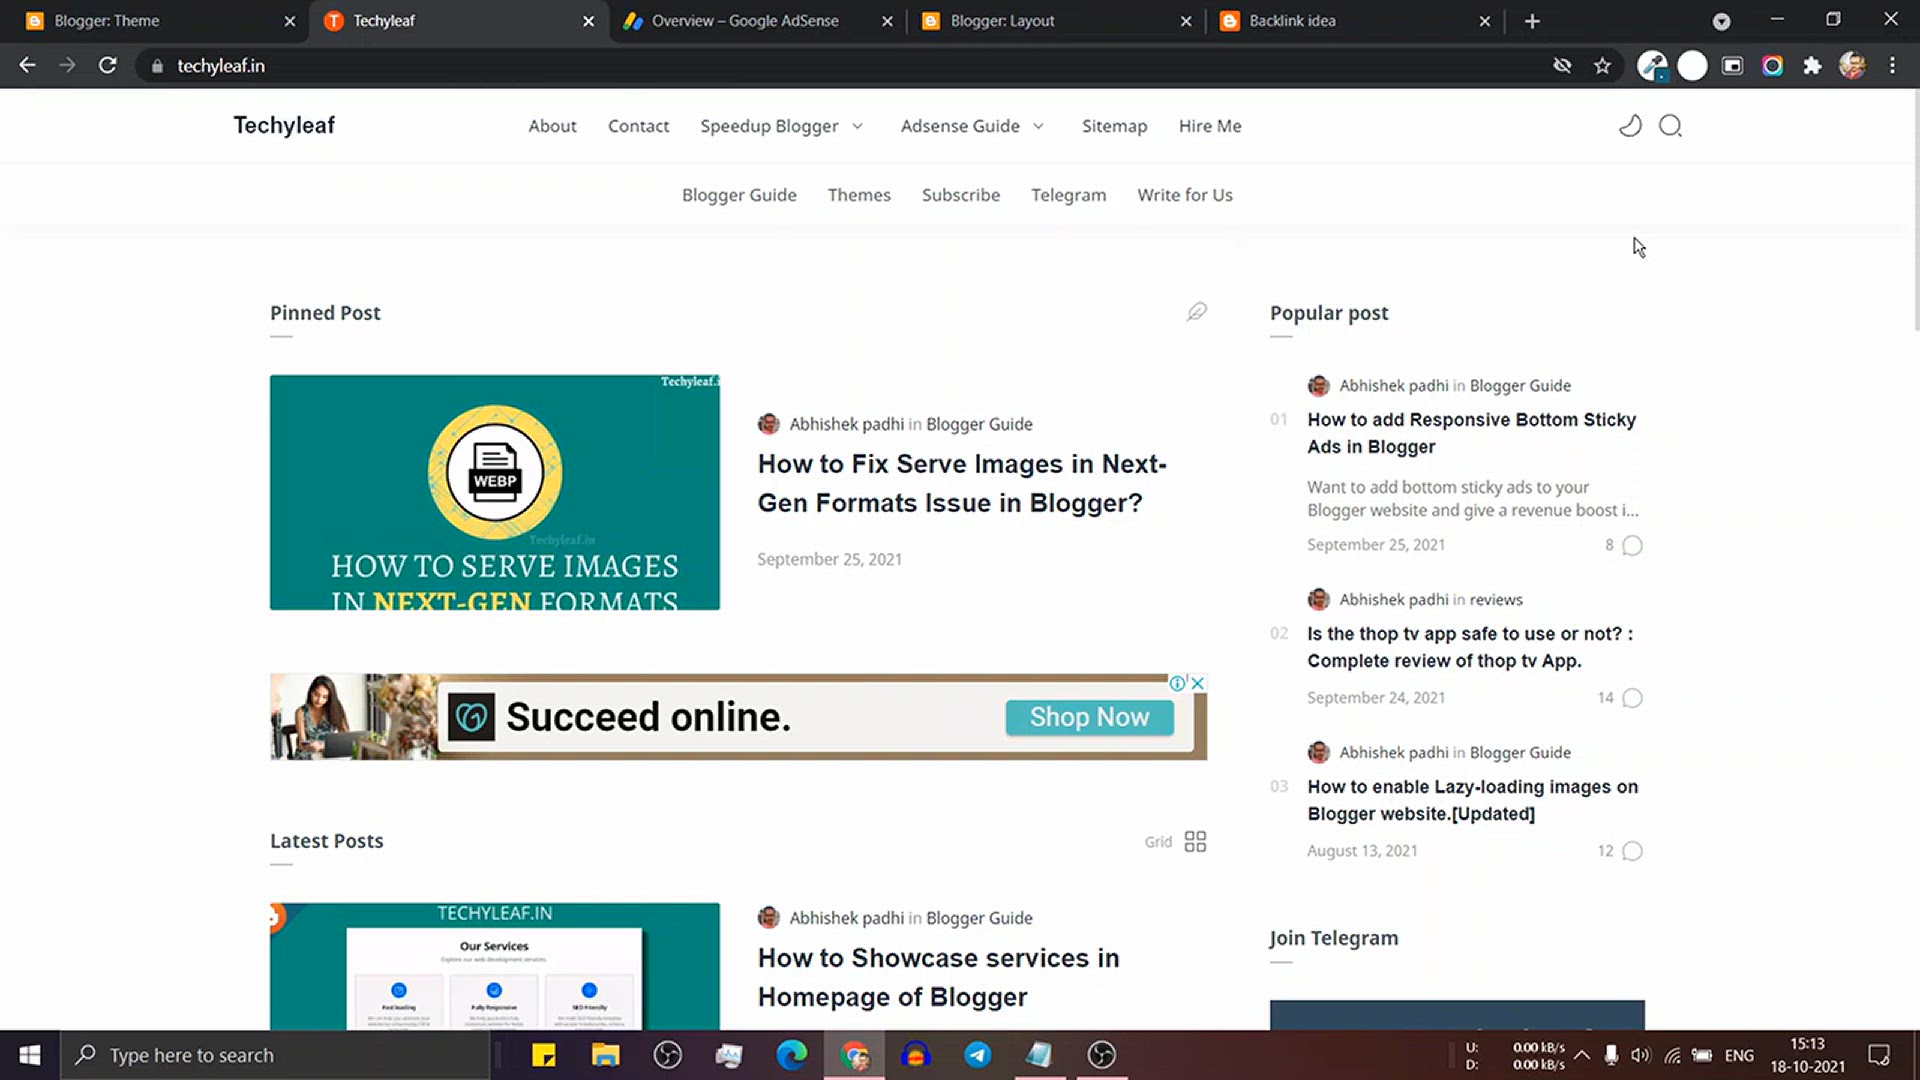Open the About menu item
The height and width of the screenshot is (1080, 1920).
tap(552, 126)
